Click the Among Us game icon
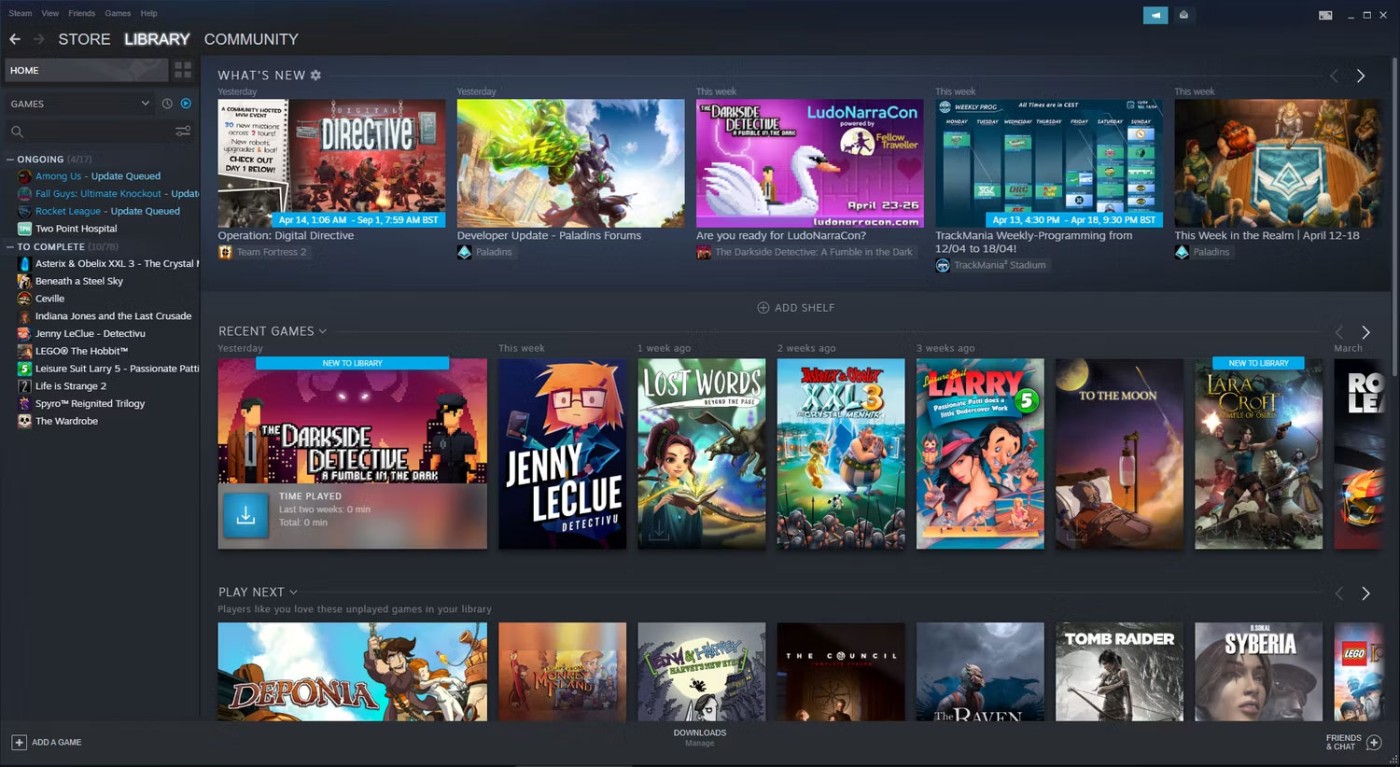Viewport: 1400px width, 767px height. pos(25,176)
